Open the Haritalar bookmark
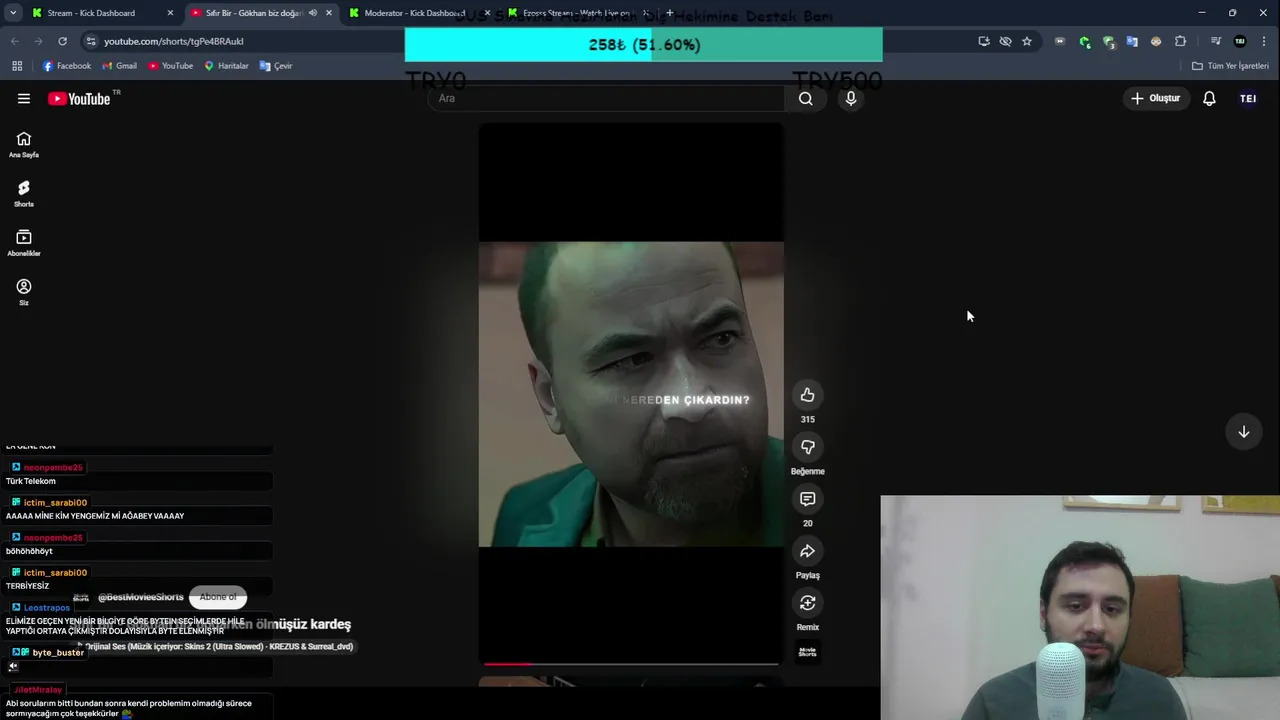 pos(226,66)
